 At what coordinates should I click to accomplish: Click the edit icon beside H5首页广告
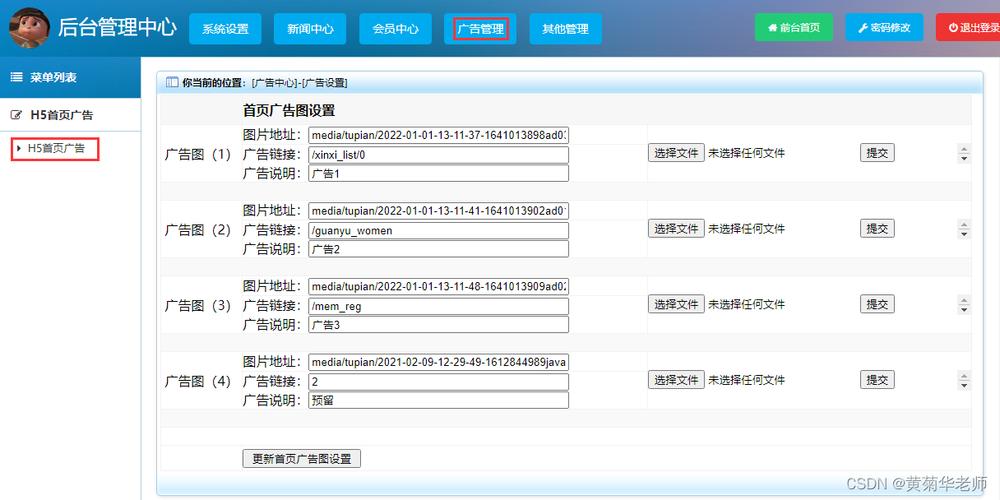click(16, 115)
